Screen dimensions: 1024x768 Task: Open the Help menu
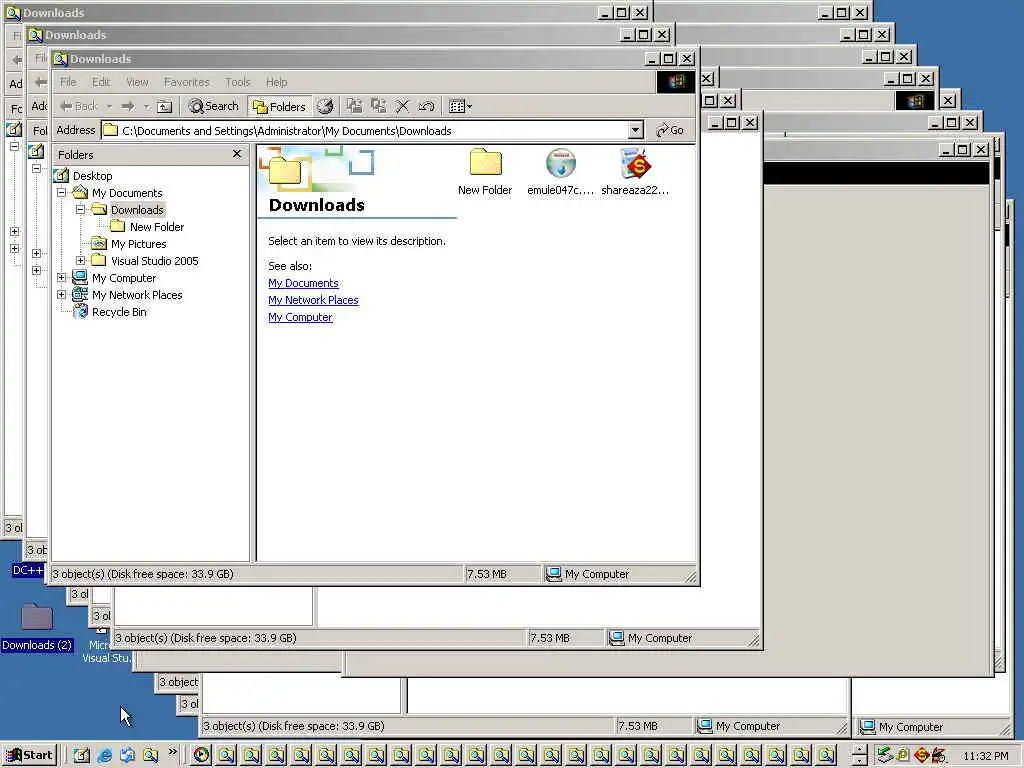click(276, 82)
